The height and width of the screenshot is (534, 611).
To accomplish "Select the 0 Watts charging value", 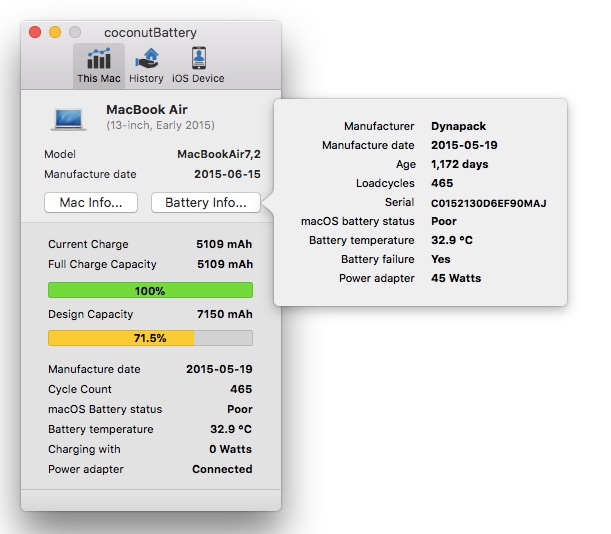I will point(231,449).
